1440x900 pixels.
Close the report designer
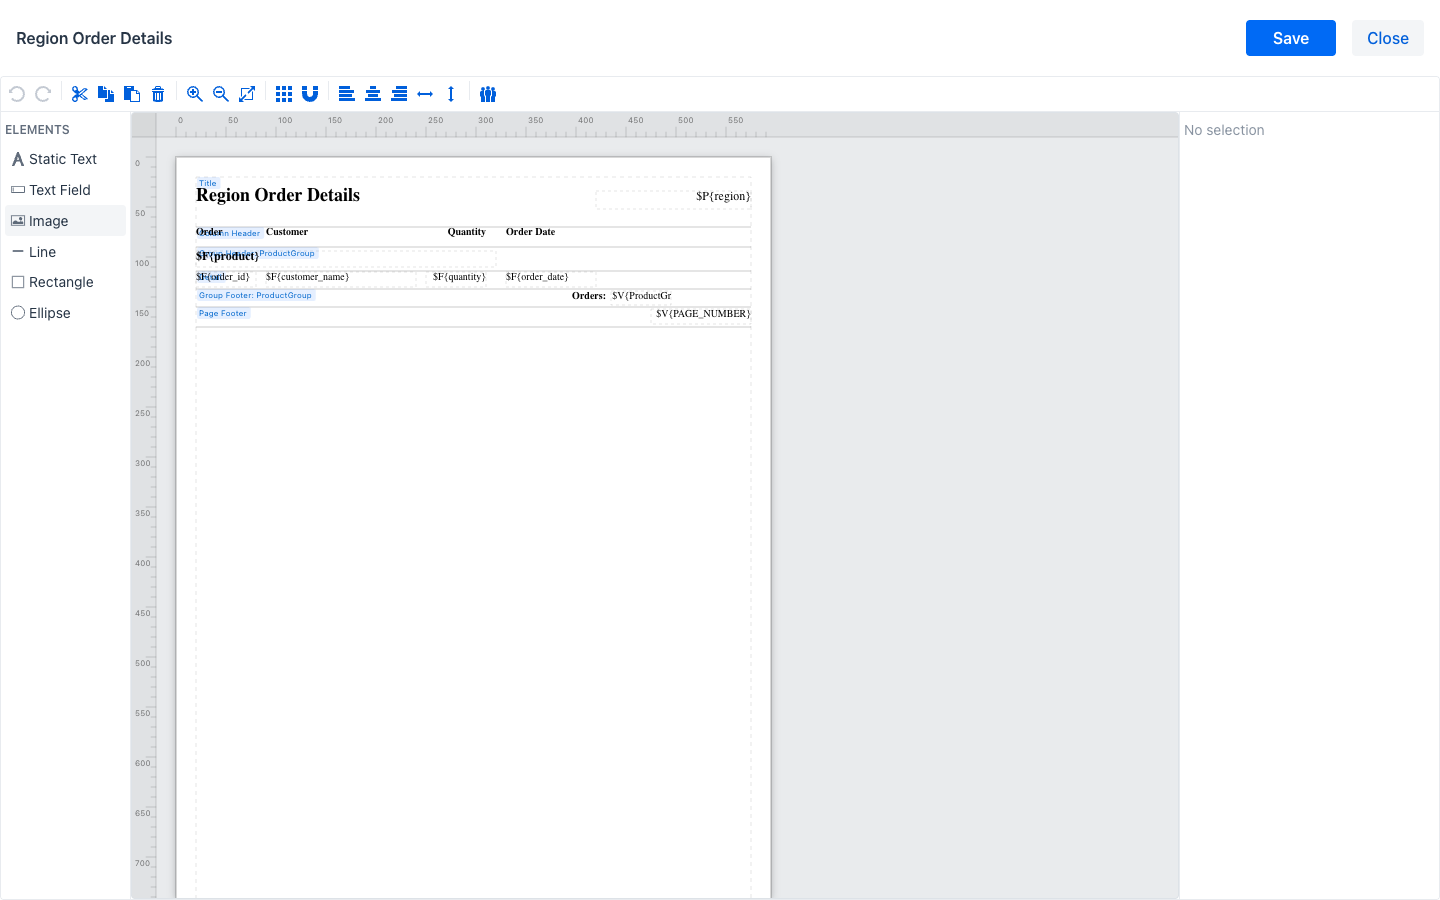pyautogui.click(x=1388, y=38)
